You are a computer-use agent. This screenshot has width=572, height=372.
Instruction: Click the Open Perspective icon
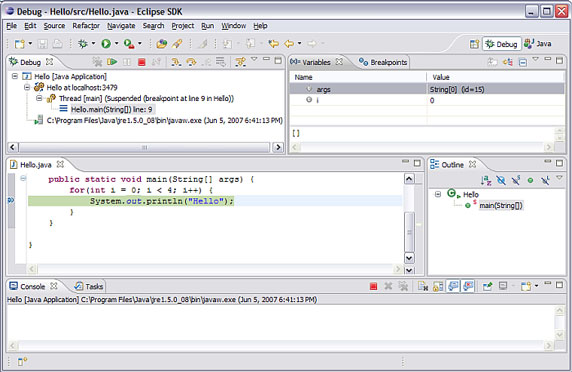point(474,44)
